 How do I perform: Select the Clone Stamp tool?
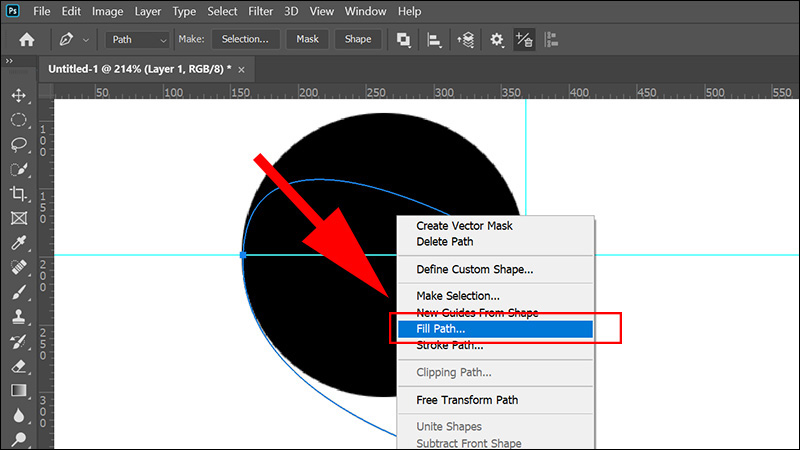[x=19, y=317]
